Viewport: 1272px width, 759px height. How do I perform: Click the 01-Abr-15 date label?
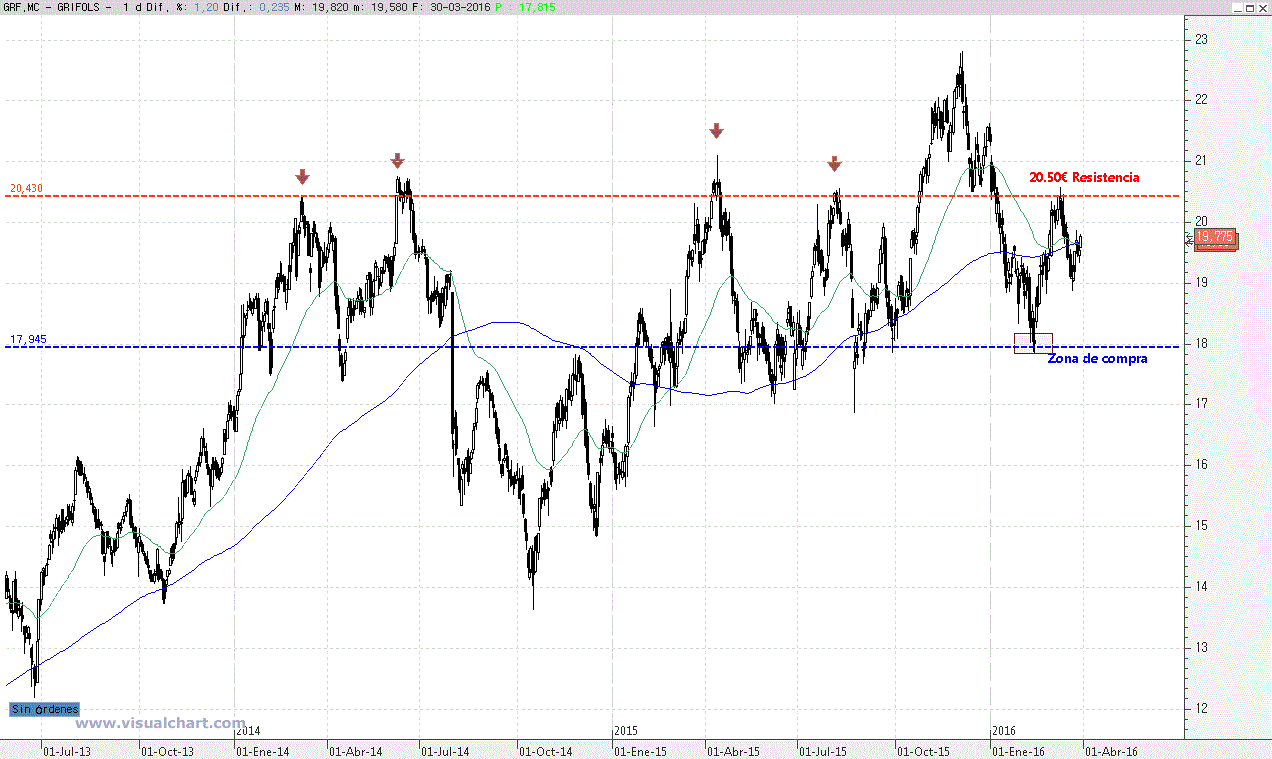[734, 751]
